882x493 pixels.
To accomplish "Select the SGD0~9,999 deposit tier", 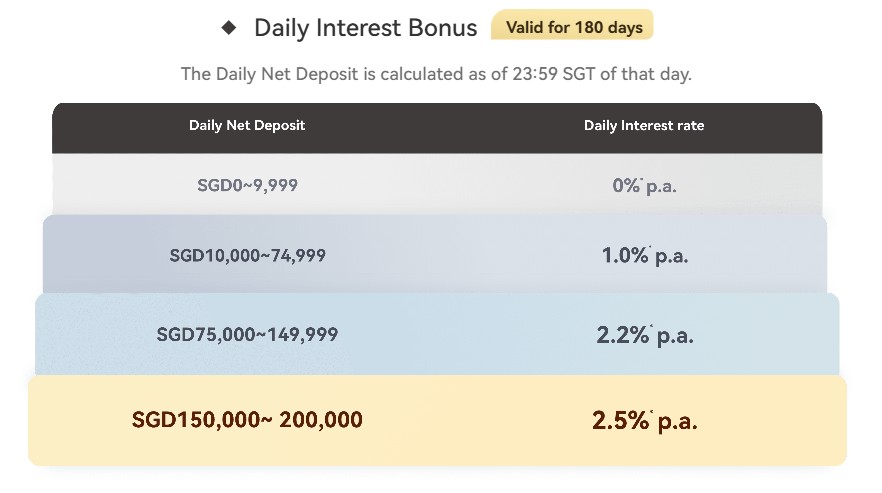I will click(x=247, y=185).
